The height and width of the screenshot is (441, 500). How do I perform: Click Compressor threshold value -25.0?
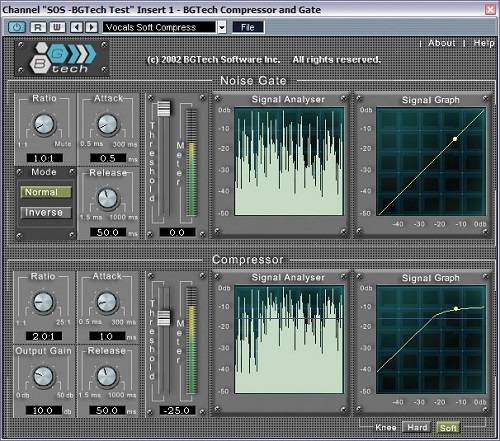click(177, 410)
